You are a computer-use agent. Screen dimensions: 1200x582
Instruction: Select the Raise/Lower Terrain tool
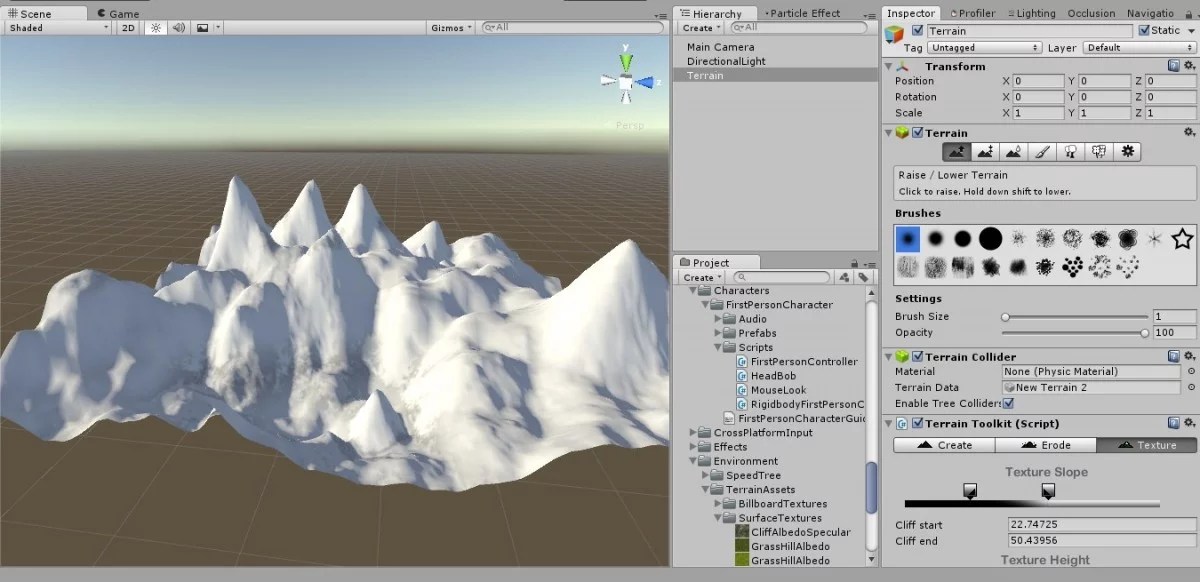(x=955, y=151)
